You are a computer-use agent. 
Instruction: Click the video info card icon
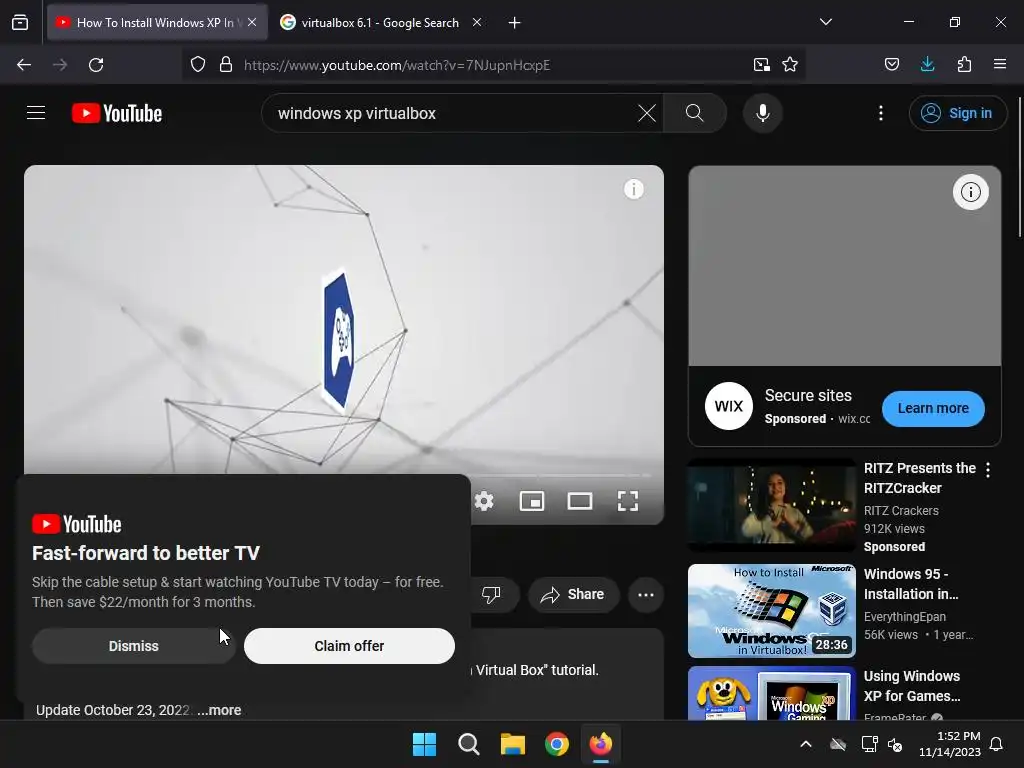633,189
